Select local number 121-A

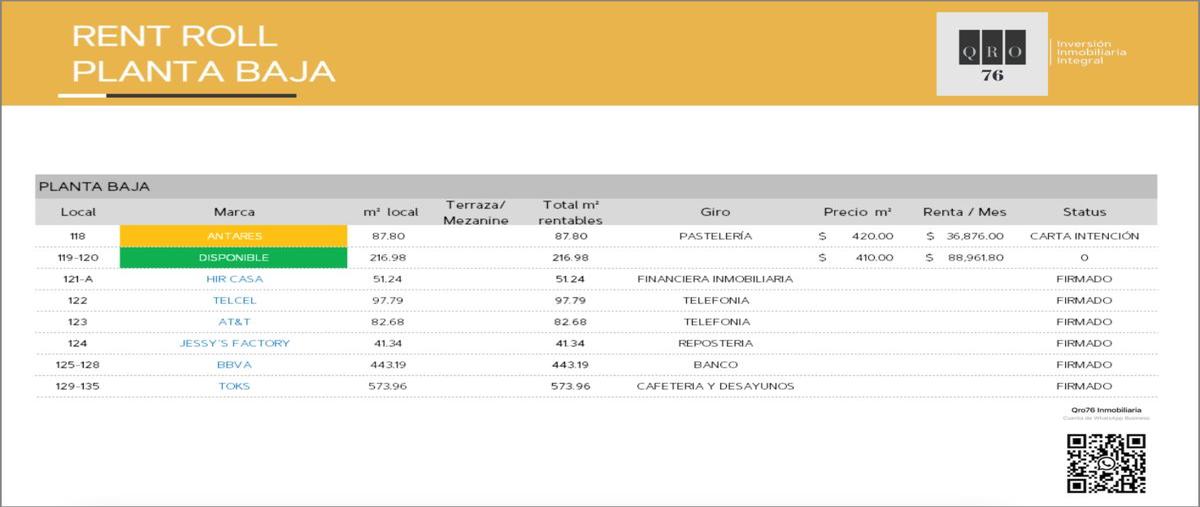[x=78, y=279]
